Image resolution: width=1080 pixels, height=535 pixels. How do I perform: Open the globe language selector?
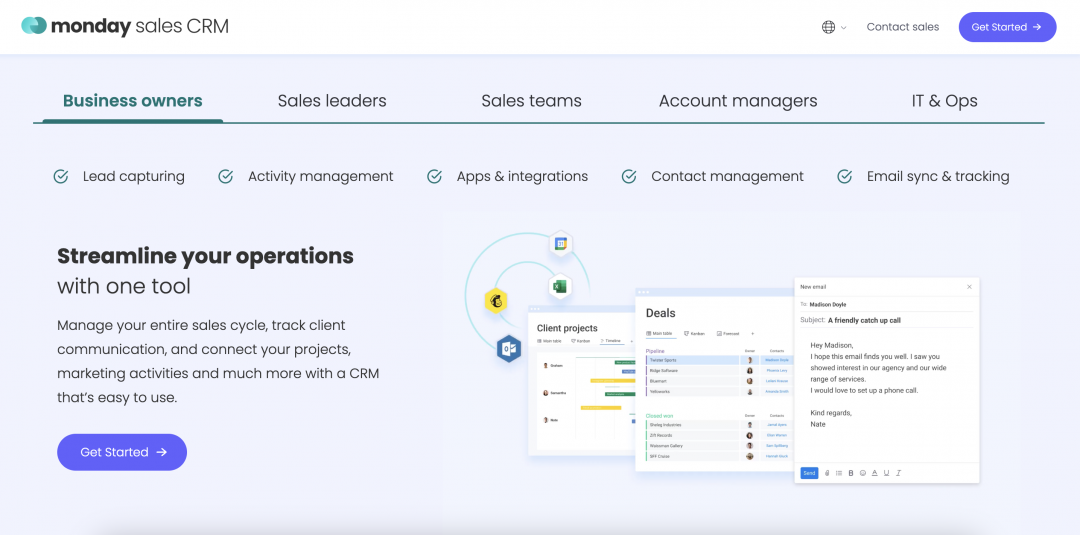click(x=828, y=28)
